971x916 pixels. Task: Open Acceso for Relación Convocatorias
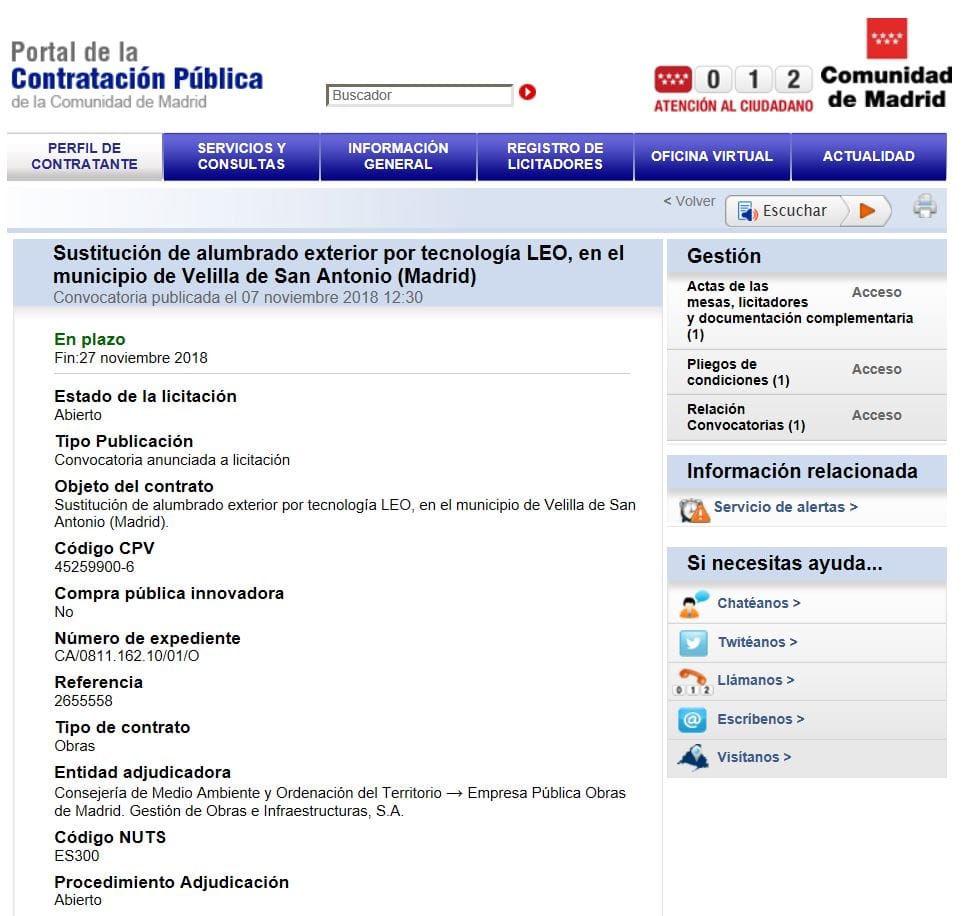(x=876, y=415)
